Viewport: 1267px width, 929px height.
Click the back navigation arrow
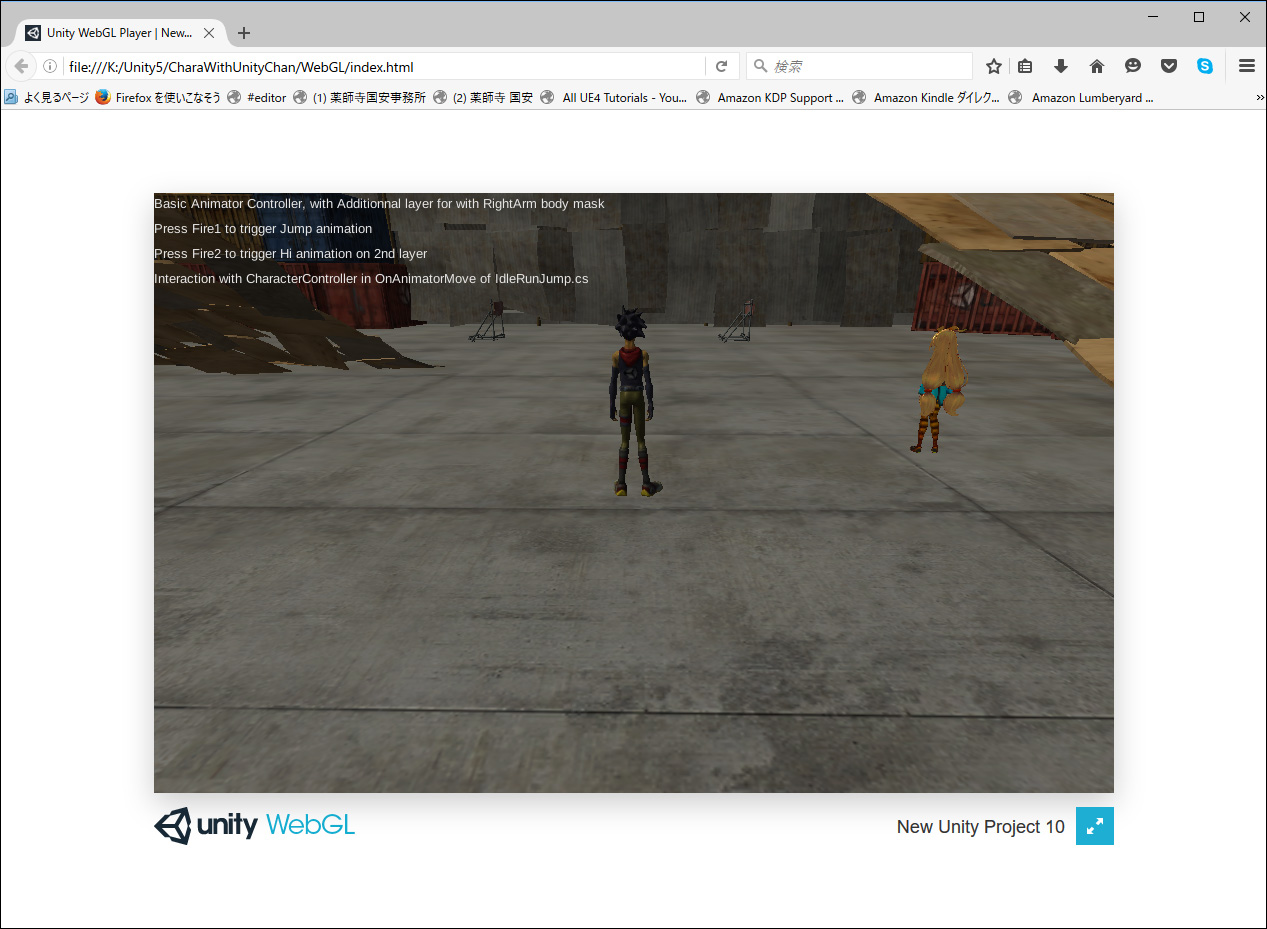20,66
